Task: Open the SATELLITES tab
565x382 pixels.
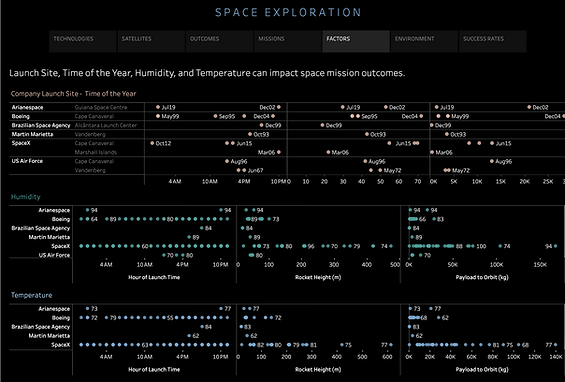Action: pos(151,41)
